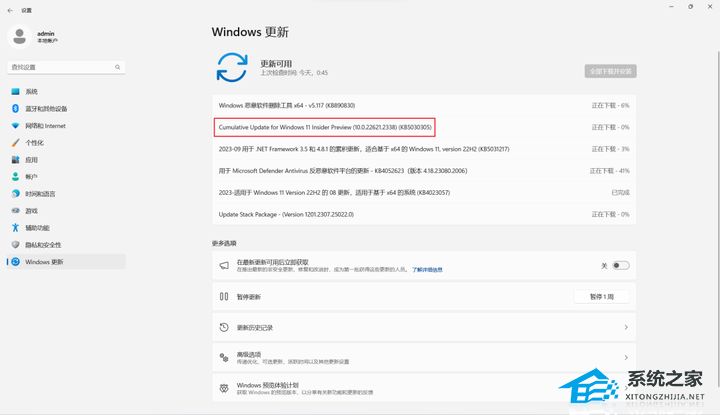Image resolution: width=720 pixels, height=415 pixels.
Task: Click the admin account avatar
Action: [19, 37]
